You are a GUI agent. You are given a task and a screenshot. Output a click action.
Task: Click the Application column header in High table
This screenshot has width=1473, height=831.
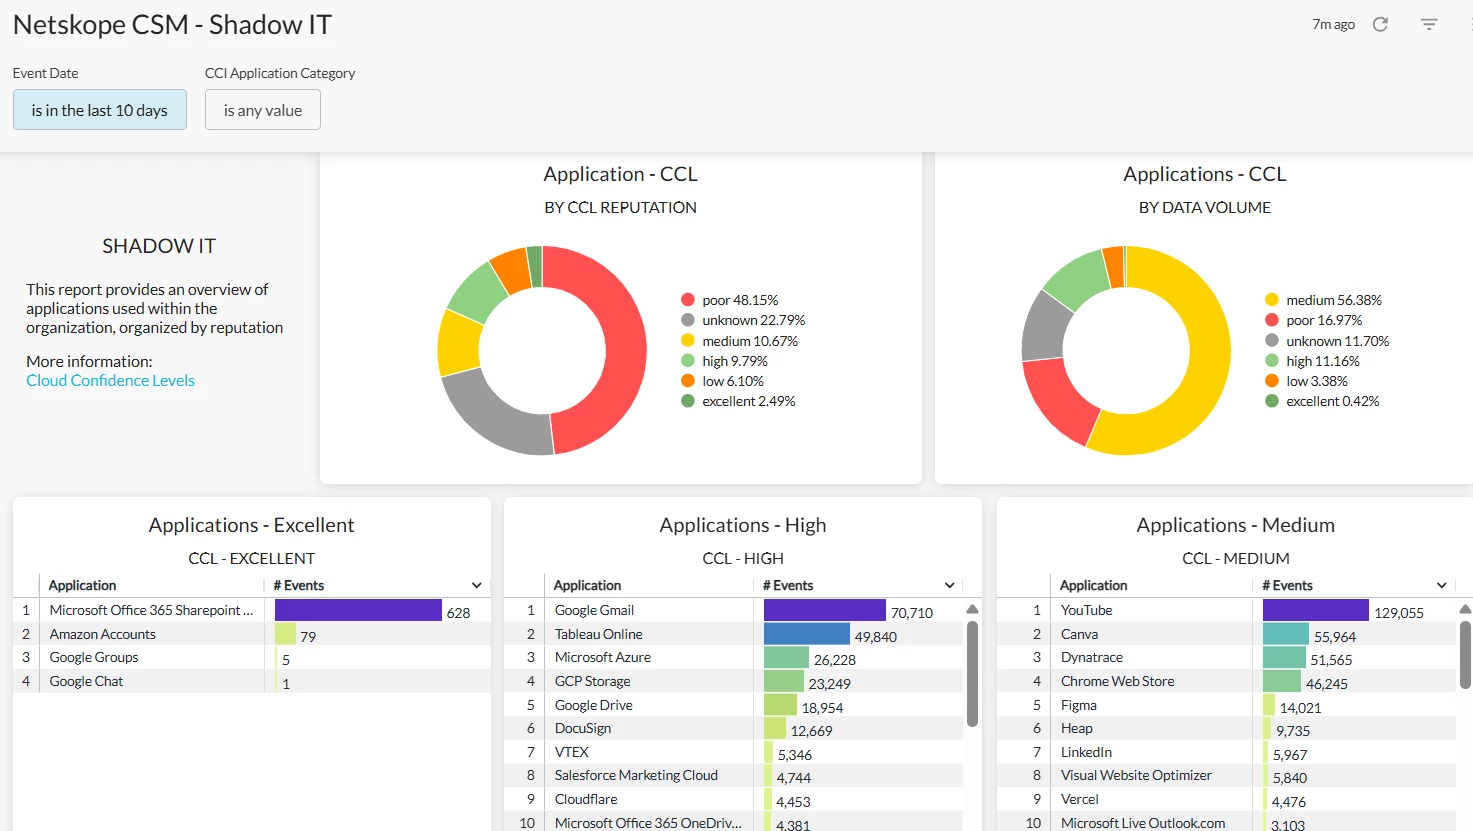pyautogui.click(x=587, y=585)
